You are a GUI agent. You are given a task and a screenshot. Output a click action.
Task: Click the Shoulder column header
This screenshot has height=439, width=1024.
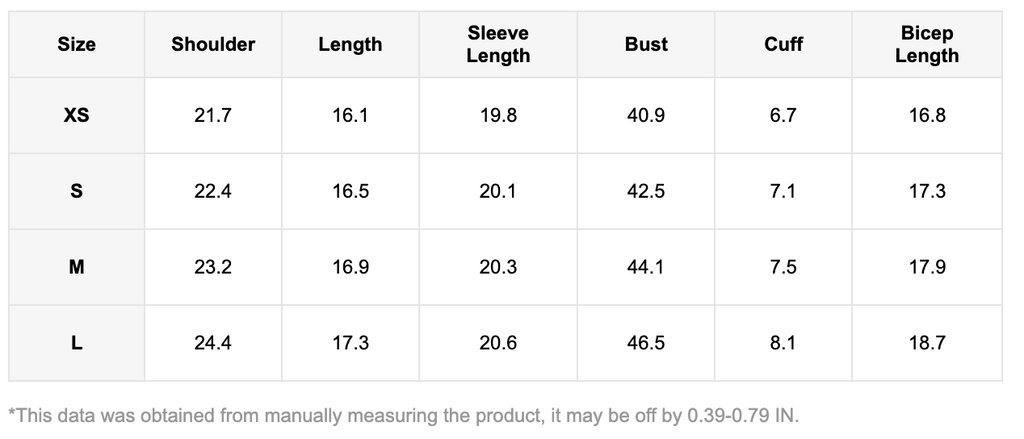pyautogui.click(x=213, y=44)
